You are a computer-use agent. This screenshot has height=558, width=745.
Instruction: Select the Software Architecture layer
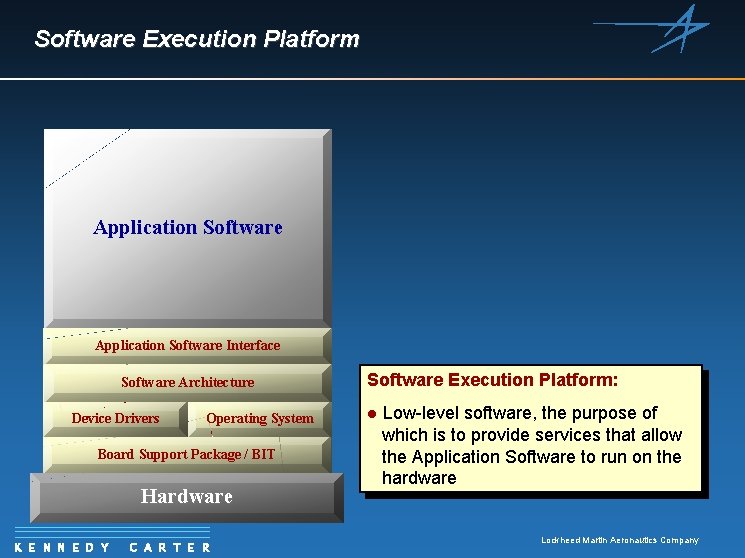[188, 383]
